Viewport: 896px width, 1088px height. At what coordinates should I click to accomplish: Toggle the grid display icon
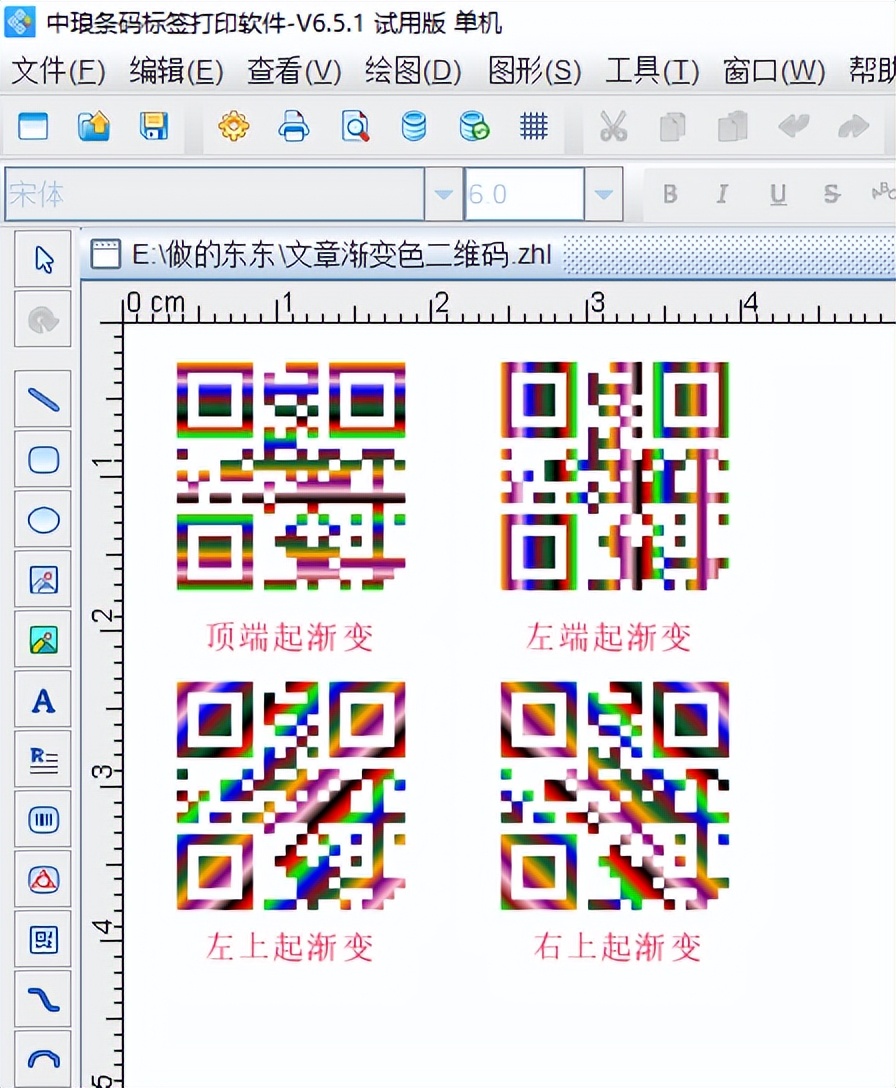click(534, 126)
